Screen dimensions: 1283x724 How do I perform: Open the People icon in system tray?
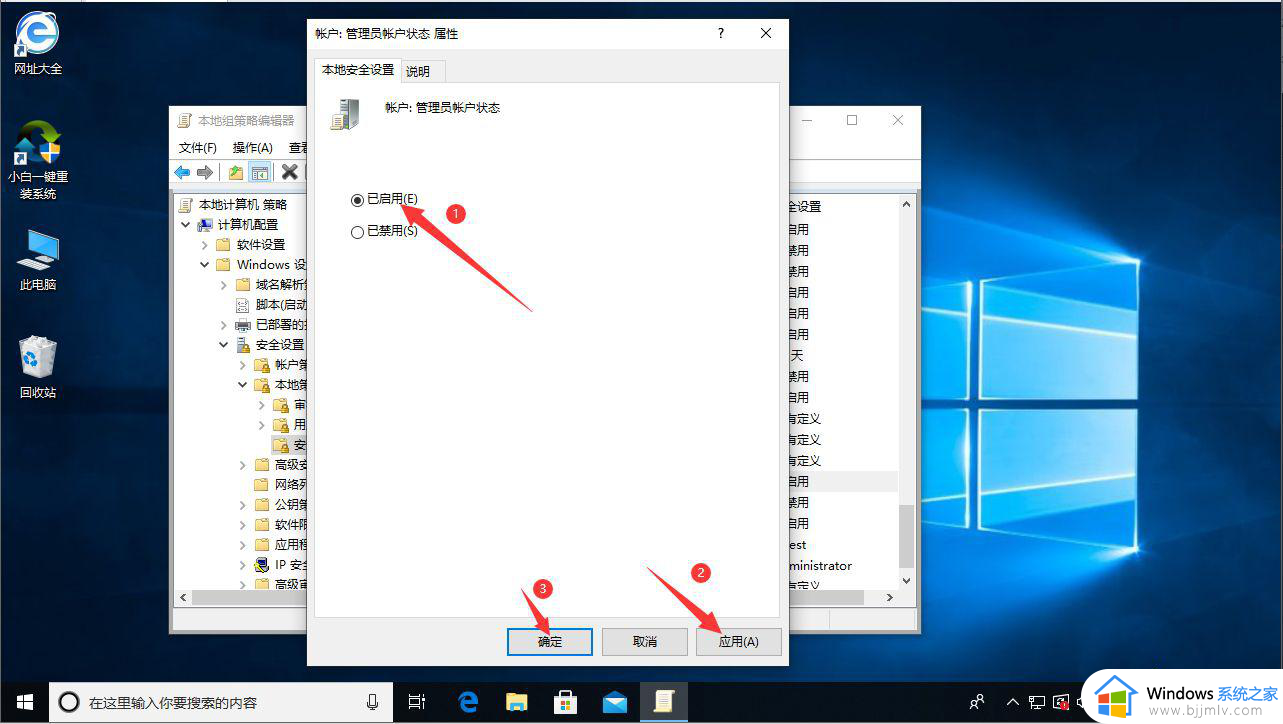[978, 702]
